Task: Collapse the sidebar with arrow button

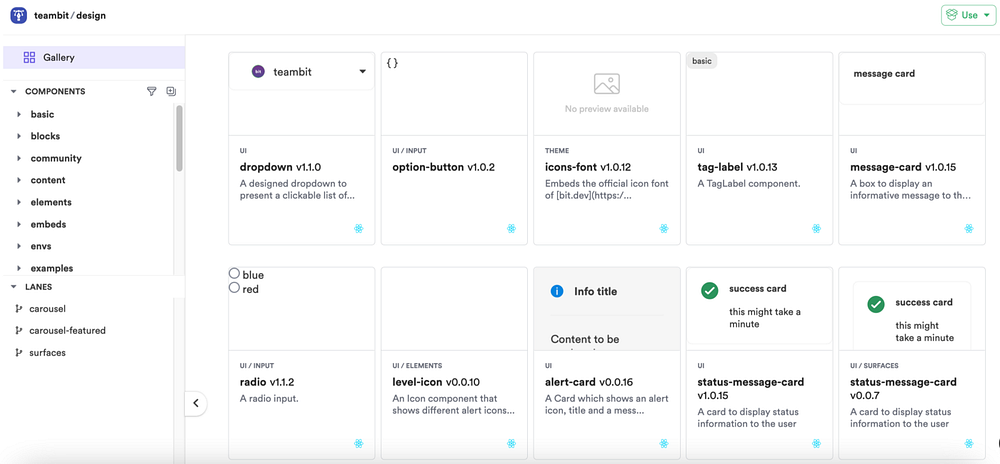Action: tap(196, 403)
